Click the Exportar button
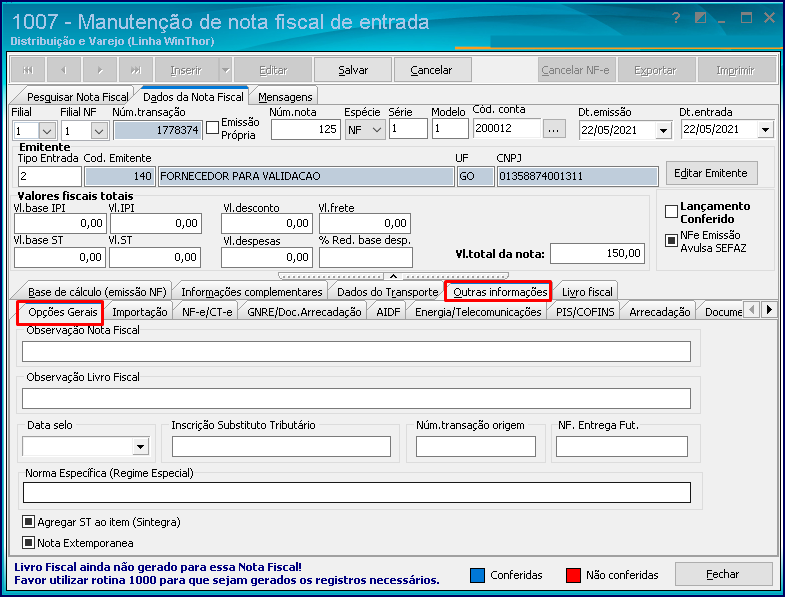The image size is (785, 597). coord(655,70)
